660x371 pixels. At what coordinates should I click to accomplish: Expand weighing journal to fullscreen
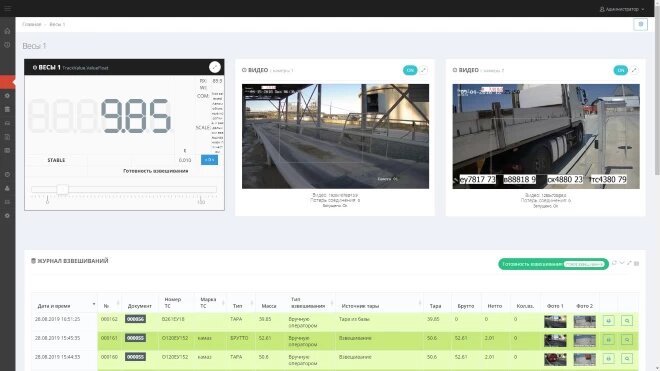pyautogui.click(x=629, y=263)
